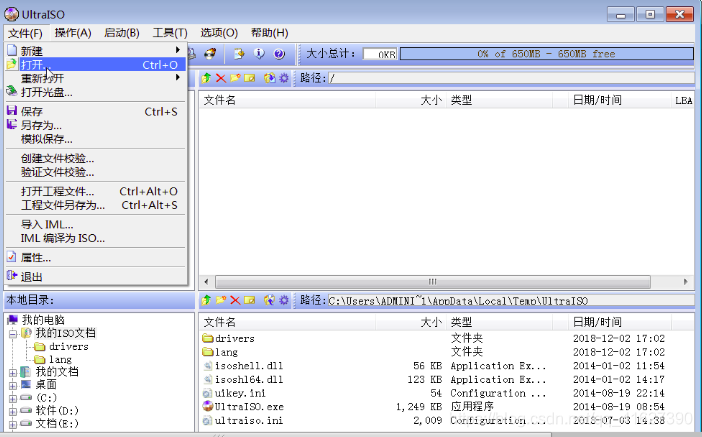This screenshot has height=437, width=702.
Task: Click the image pane path field
Action: coord(511,78)
